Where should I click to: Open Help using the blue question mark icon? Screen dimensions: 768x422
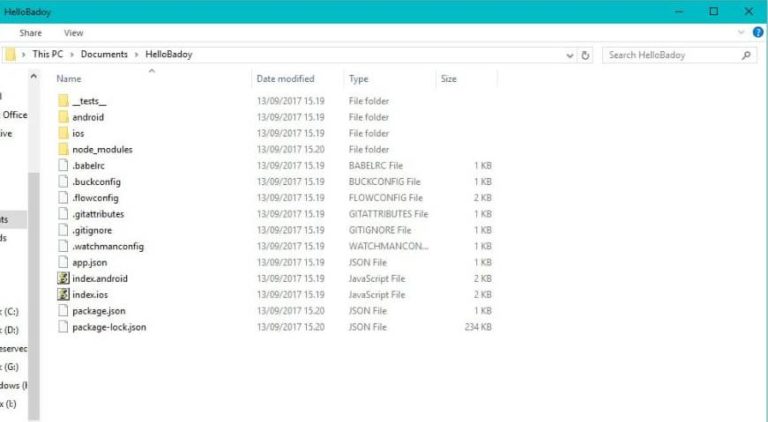[758, 33]
